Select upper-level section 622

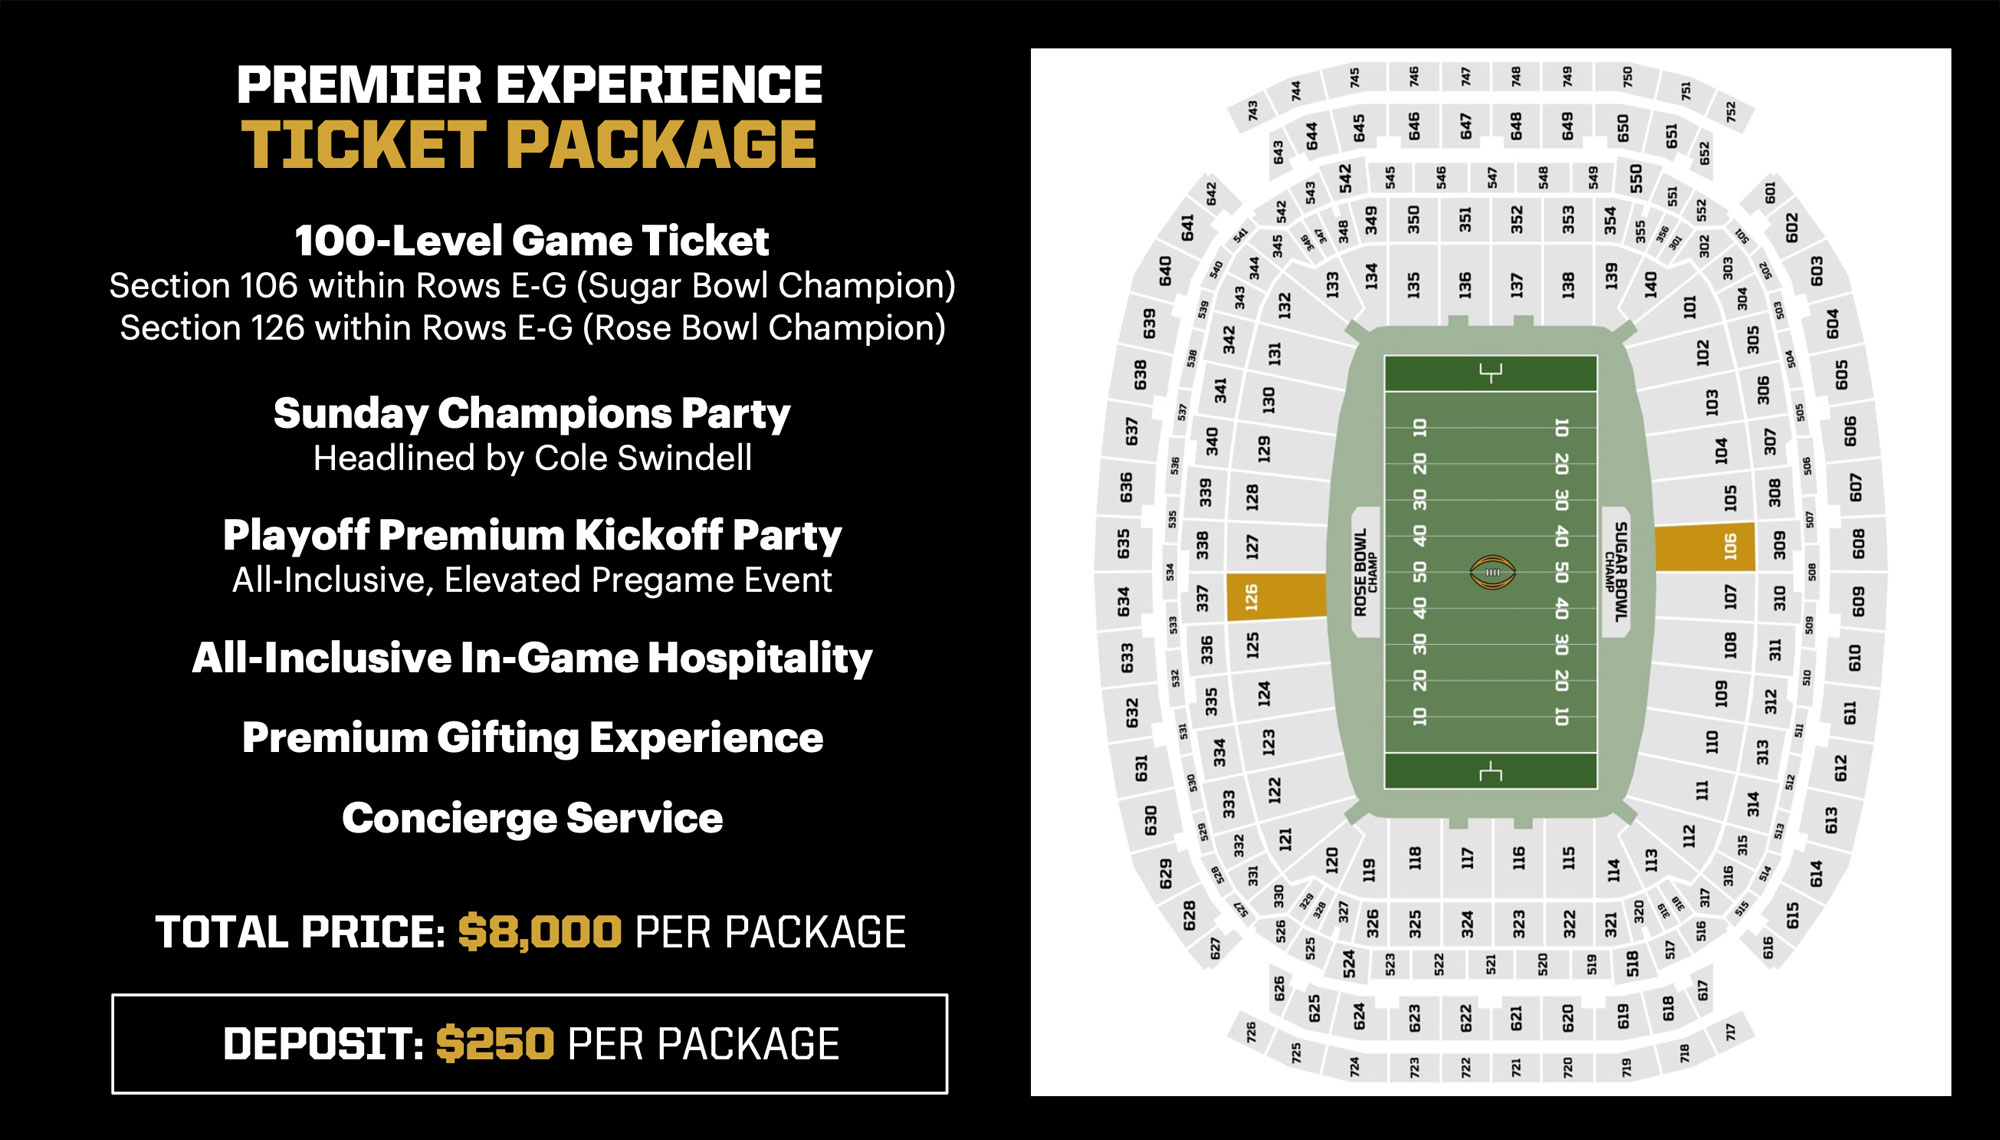(1466, 1018)
